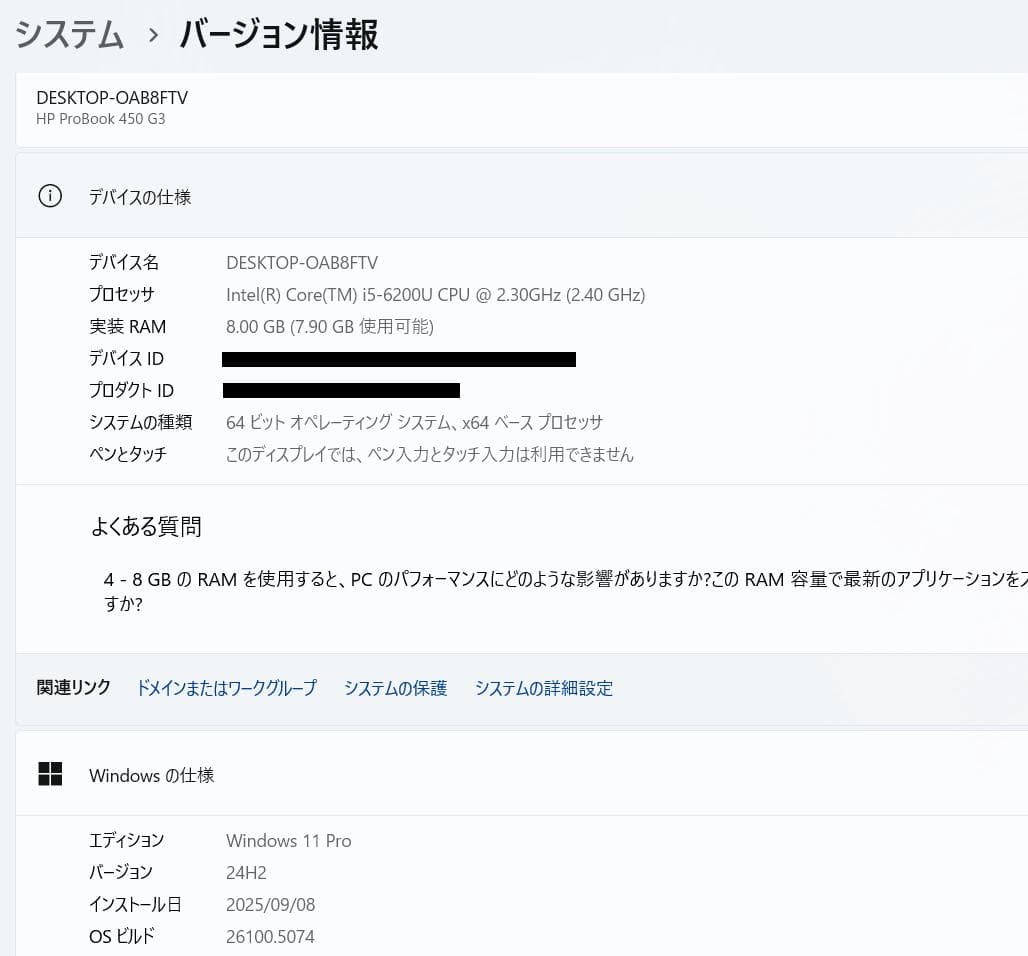Screen dimensions: 1028x956
Task: Click the OS ビルド number 26100.5074
Action: (x=270, y=936)
